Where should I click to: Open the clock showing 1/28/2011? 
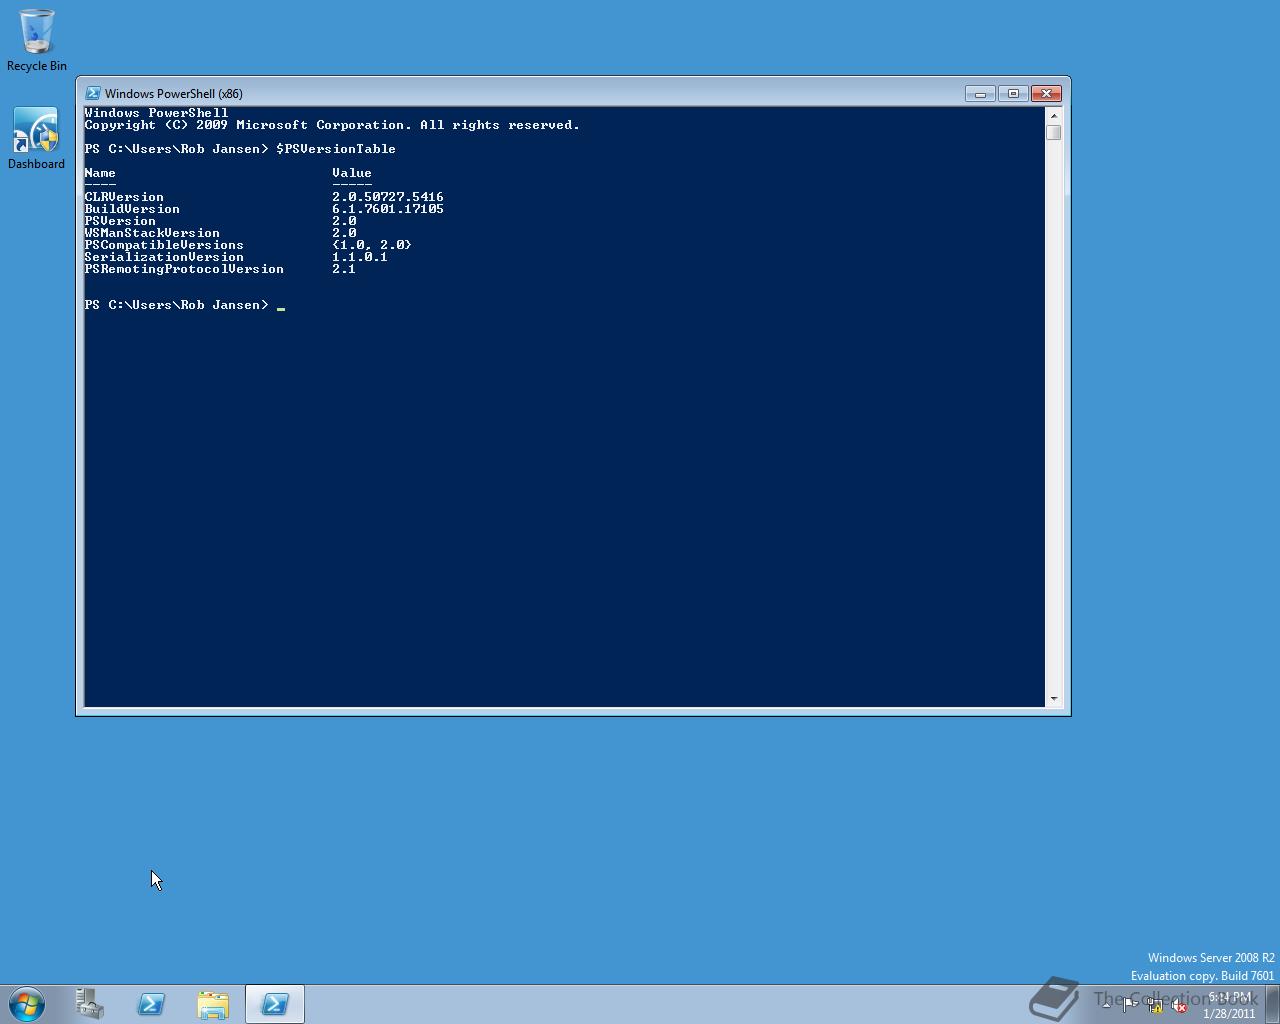point(1229,1005)
